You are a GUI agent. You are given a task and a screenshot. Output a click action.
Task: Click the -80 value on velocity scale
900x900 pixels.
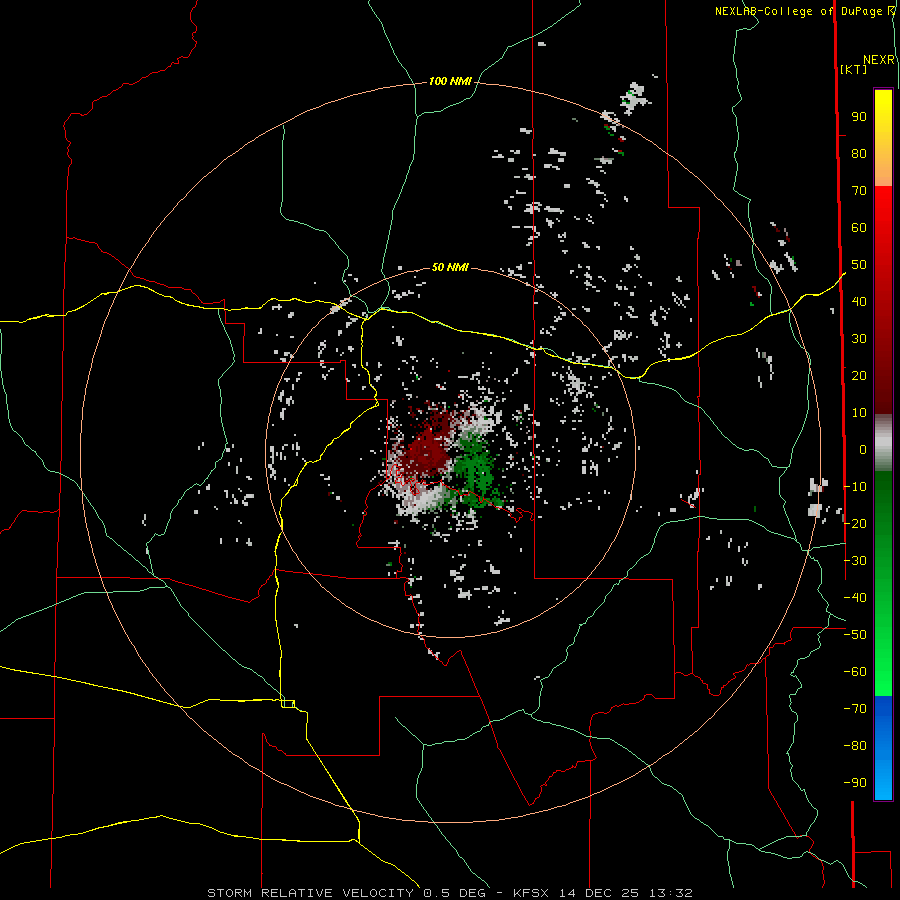855,746
